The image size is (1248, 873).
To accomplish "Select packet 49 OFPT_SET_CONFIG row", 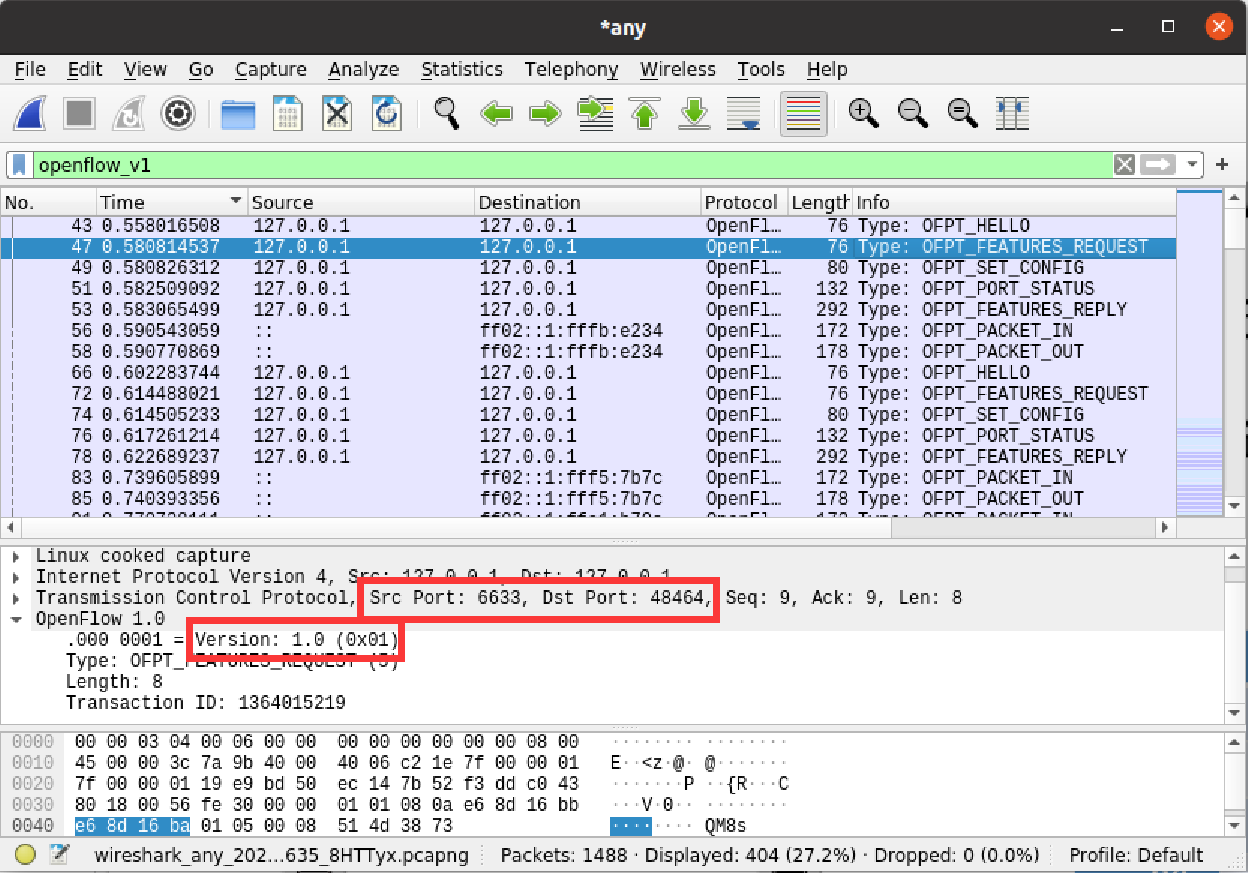I will (588, 268).
